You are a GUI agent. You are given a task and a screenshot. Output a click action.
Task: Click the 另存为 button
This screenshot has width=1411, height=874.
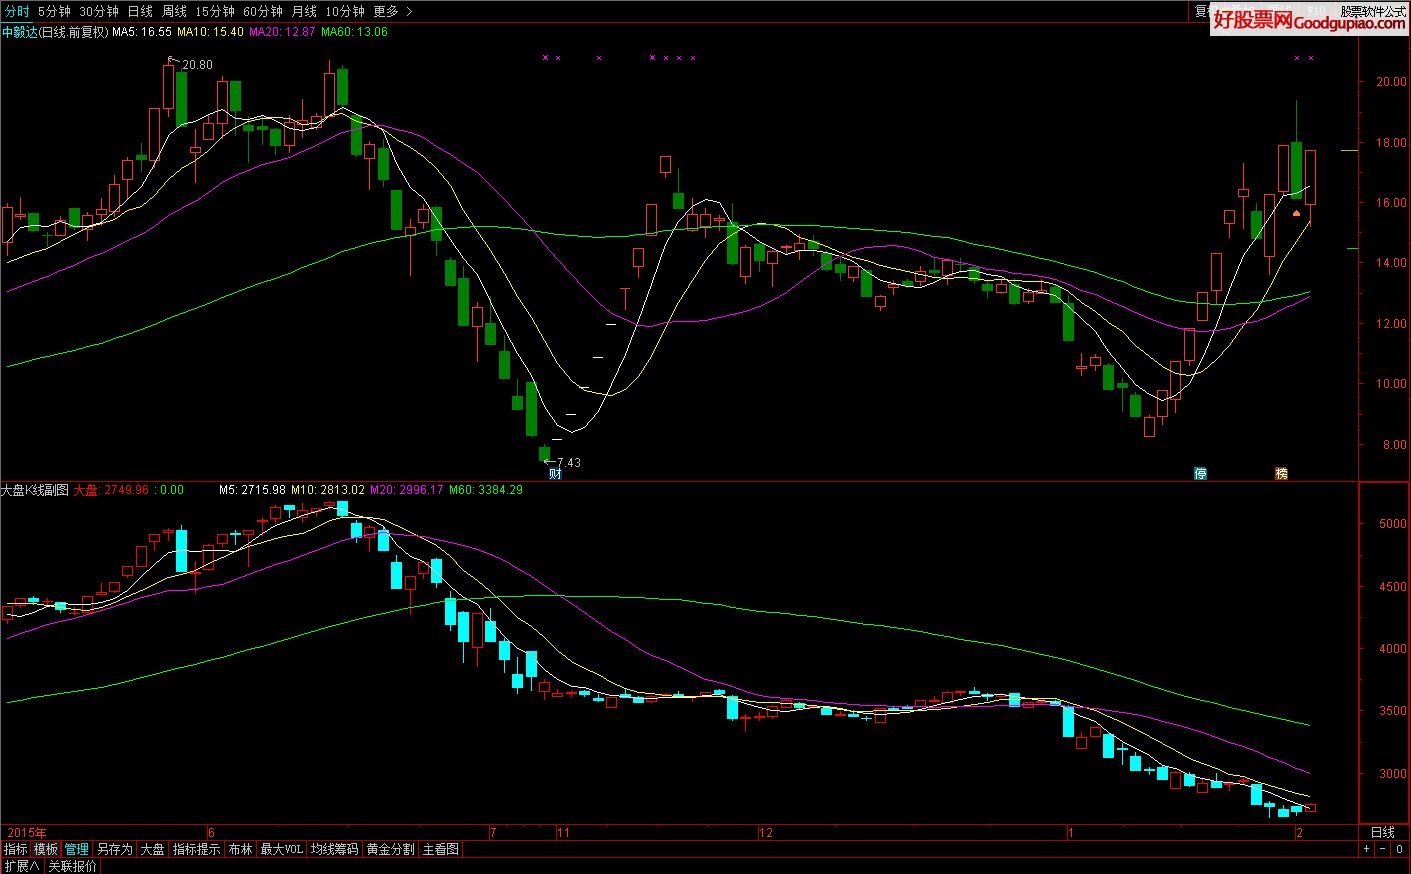point(114,849)
